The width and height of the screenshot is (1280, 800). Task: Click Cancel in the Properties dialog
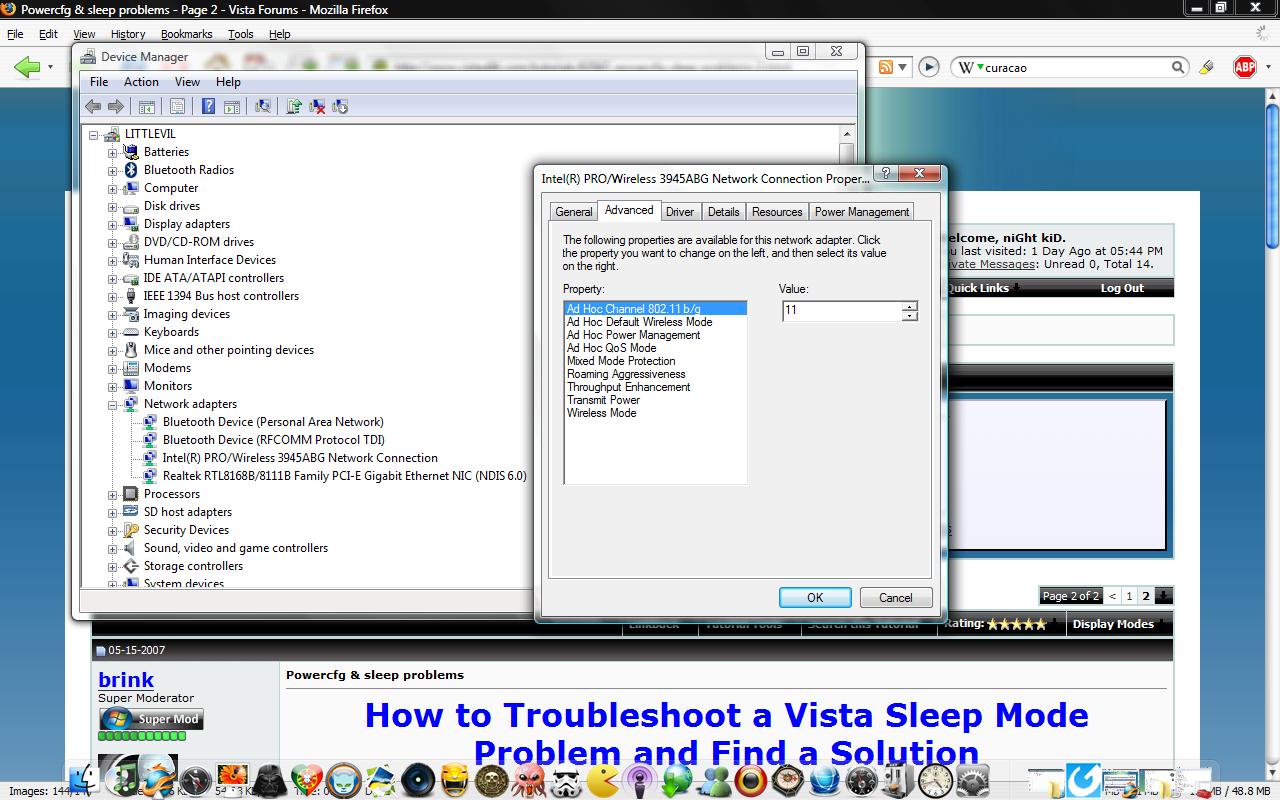[896, 597]
